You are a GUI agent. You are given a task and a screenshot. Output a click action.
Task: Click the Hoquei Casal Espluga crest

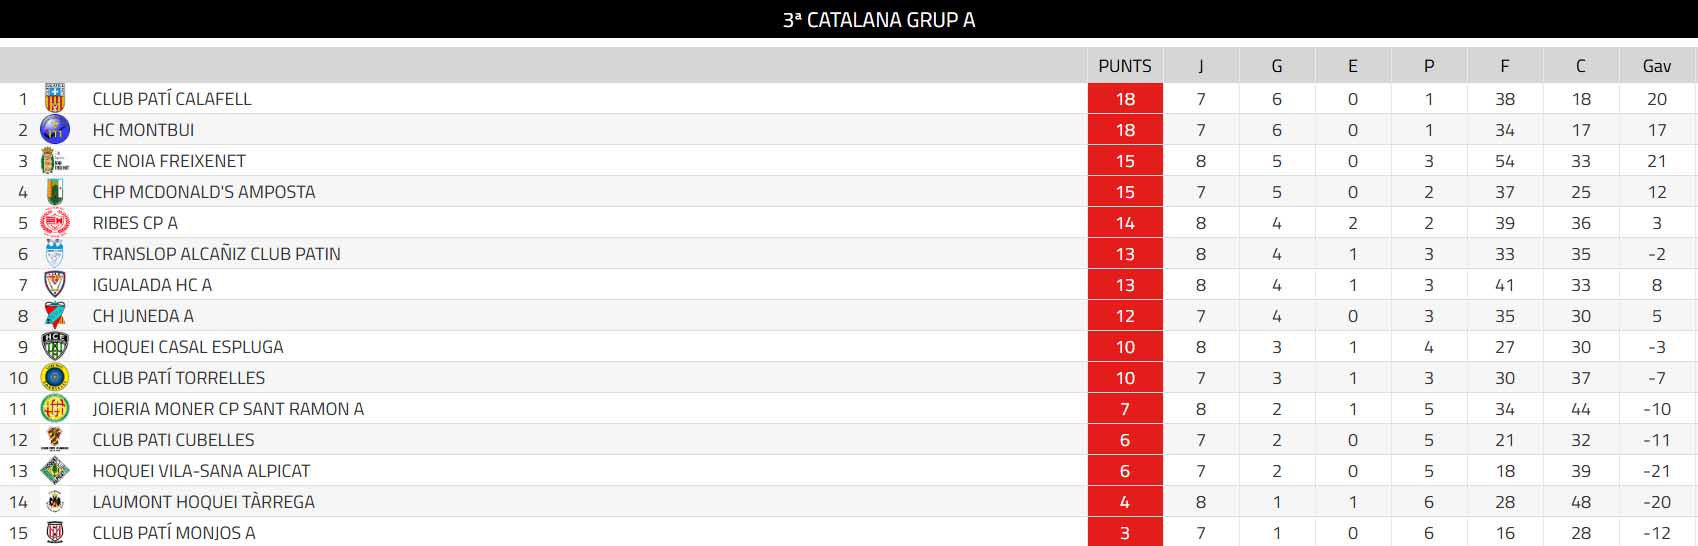(x=55, y=346)
